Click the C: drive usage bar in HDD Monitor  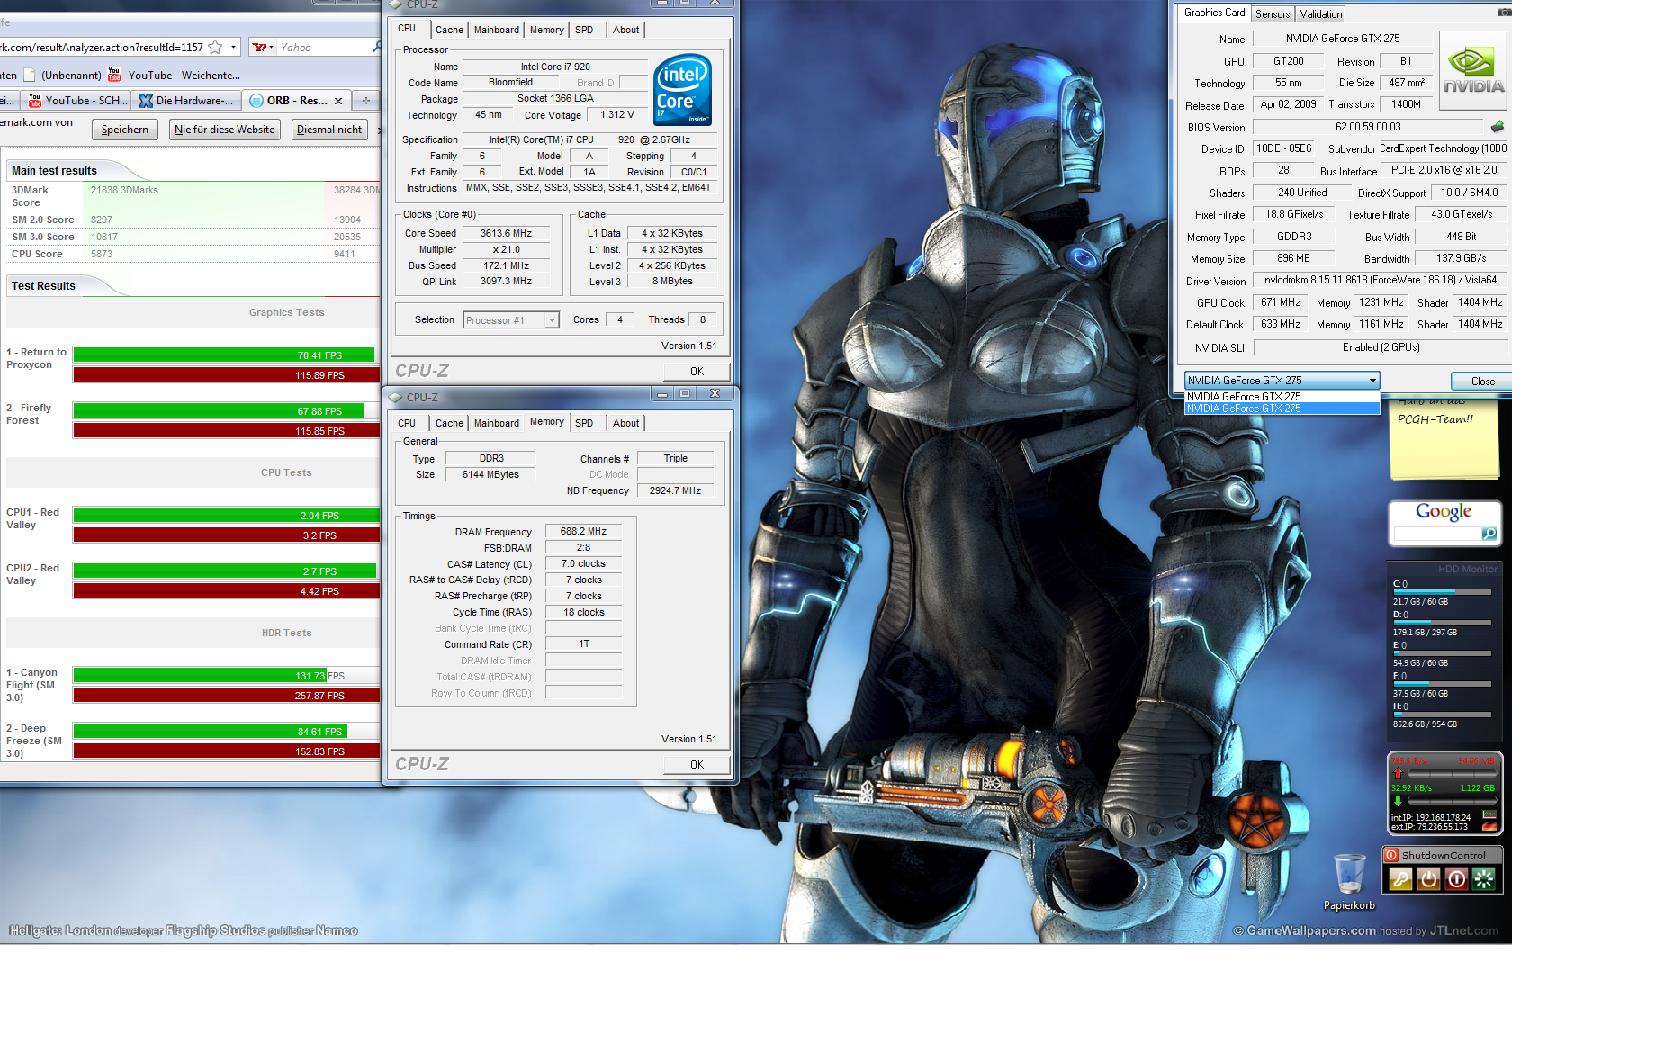point(1442,592)
